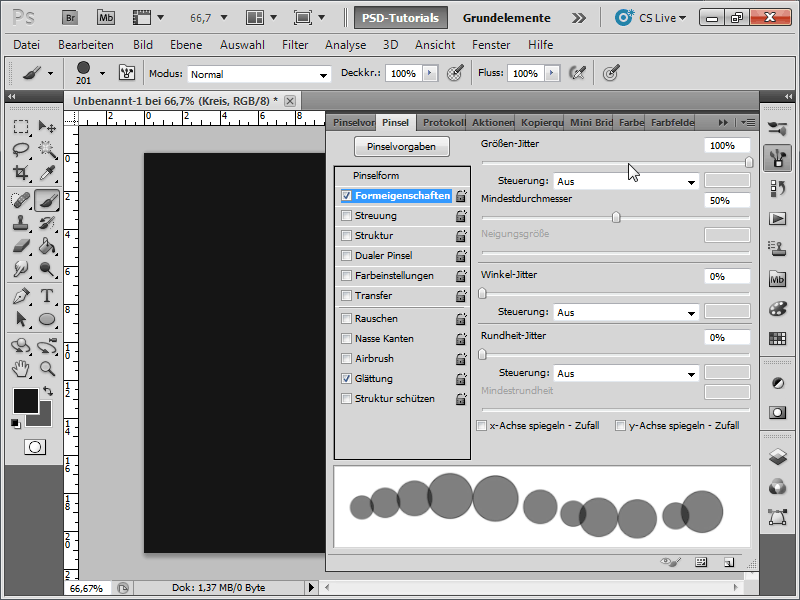Open the Layers panel icon in right dock
The image size is (800, 600).
click(777, 457)
